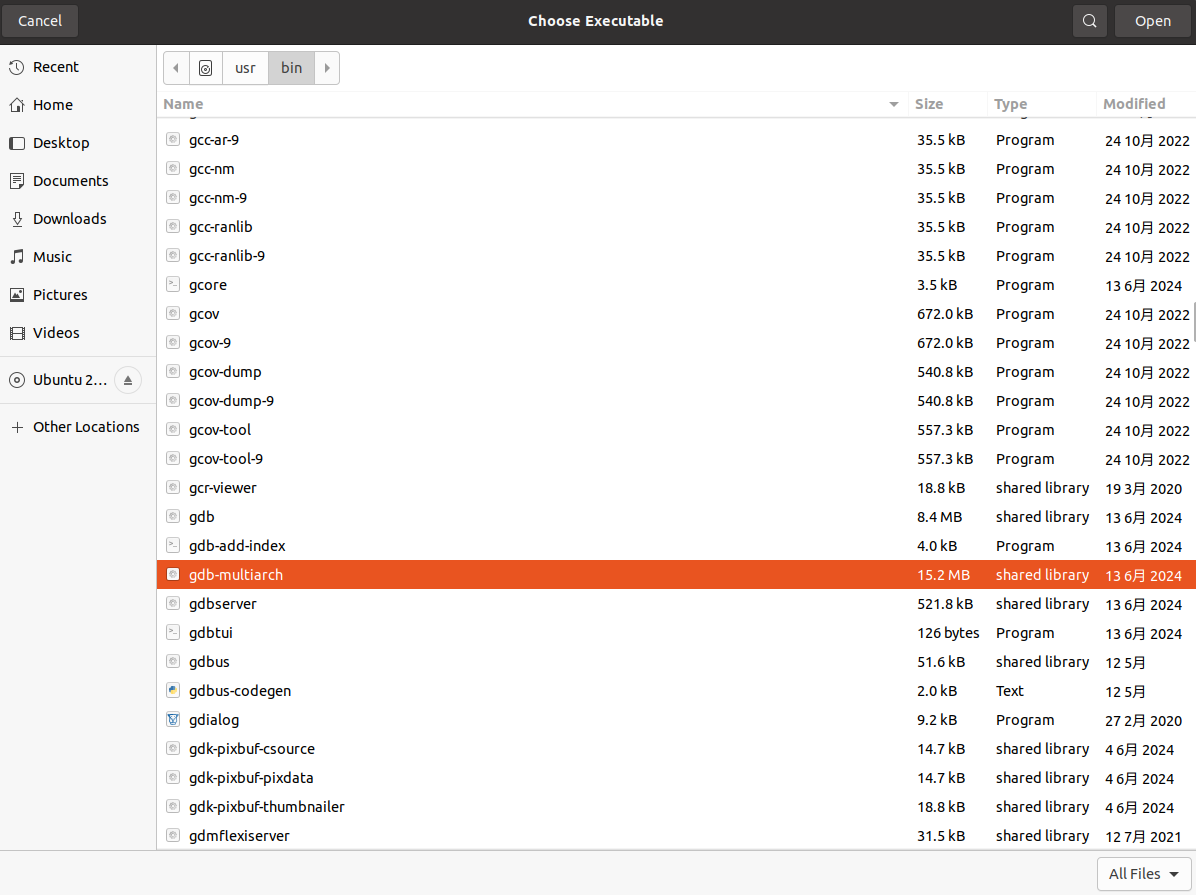Cancel the Choose Executable dialog

(x=40, y=21)
